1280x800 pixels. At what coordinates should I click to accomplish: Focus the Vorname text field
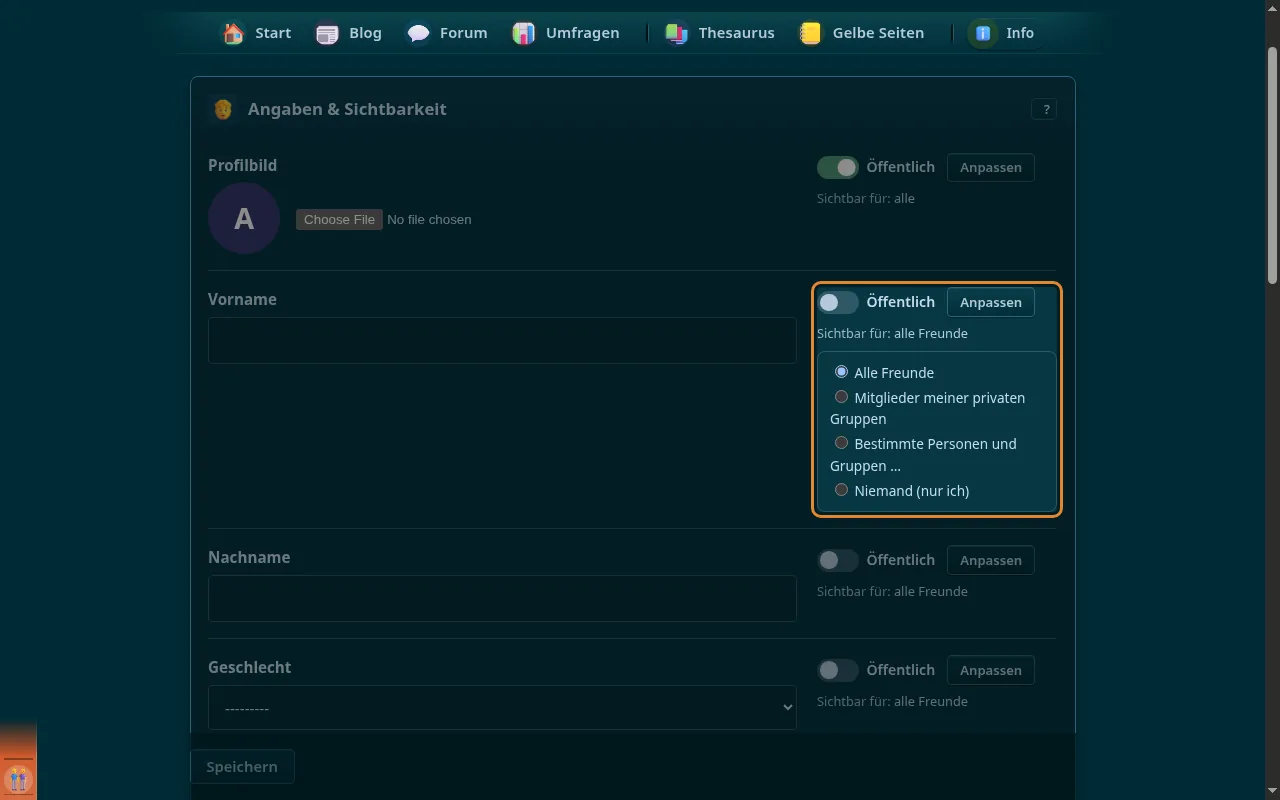(502, 340)
